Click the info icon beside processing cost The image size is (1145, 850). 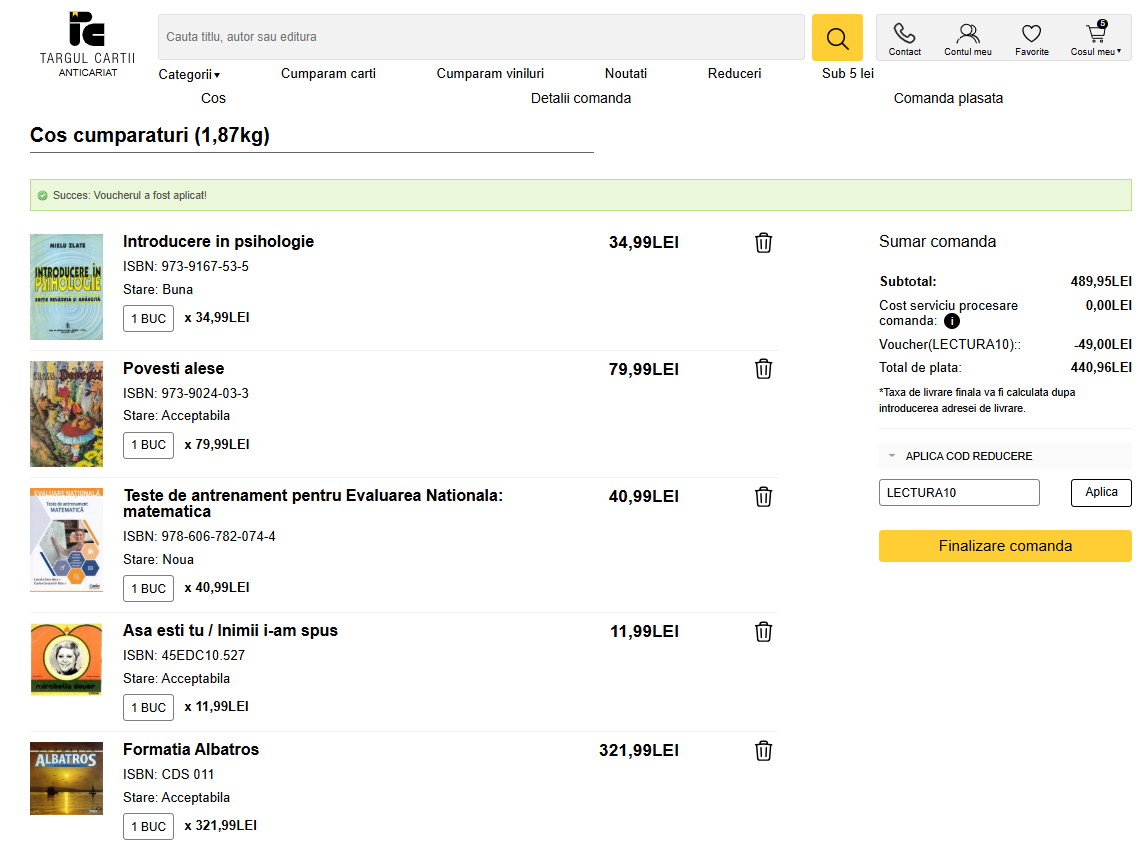(x=951, y=321)
